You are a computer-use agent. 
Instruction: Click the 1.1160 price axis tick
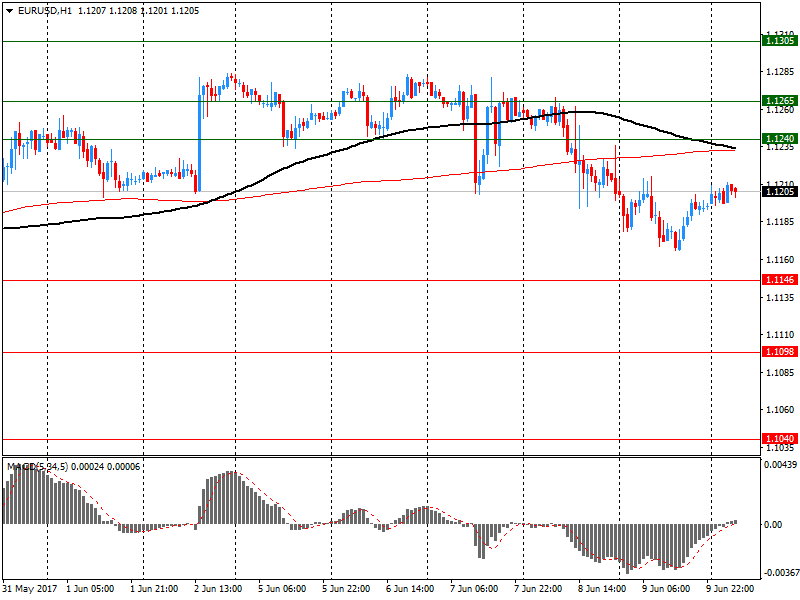pyautogui.click(x=780, y=260)
